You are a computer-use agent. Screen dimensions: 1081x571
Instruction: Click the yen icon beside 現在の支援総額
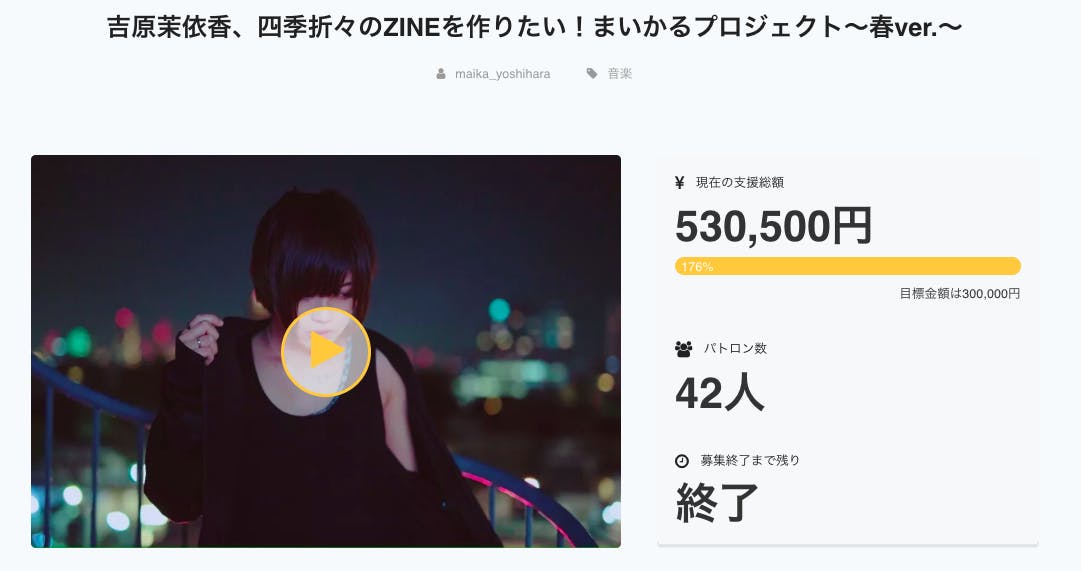(680, 182)
